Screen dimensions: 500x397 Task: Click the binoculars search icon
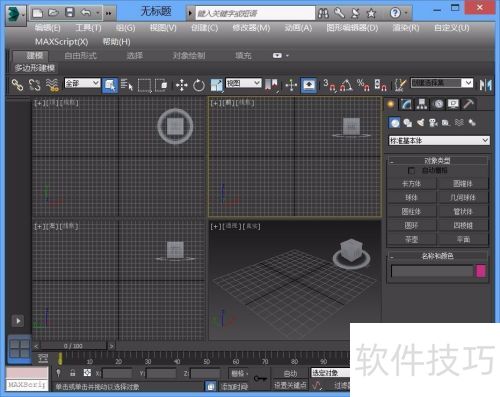323,13
